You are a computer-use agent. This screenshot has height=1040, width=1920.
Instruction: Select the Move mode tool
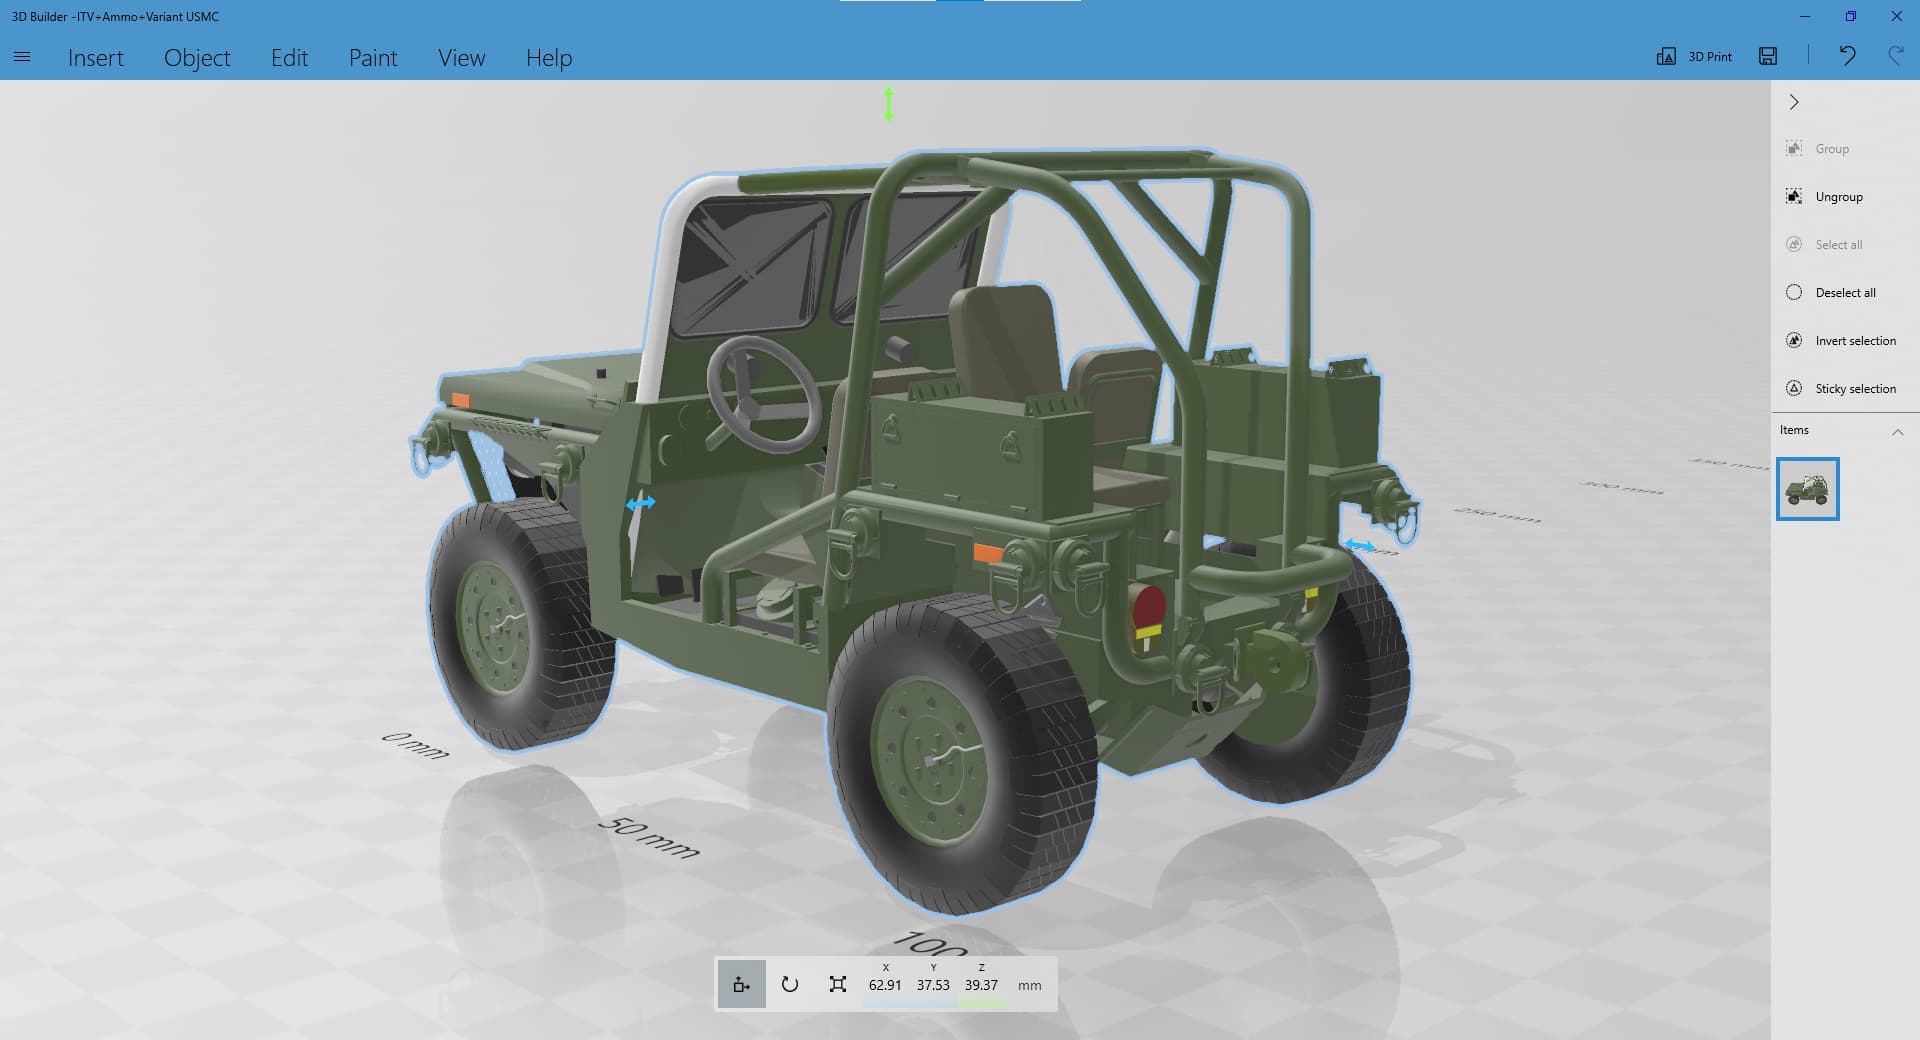(741, 984)
